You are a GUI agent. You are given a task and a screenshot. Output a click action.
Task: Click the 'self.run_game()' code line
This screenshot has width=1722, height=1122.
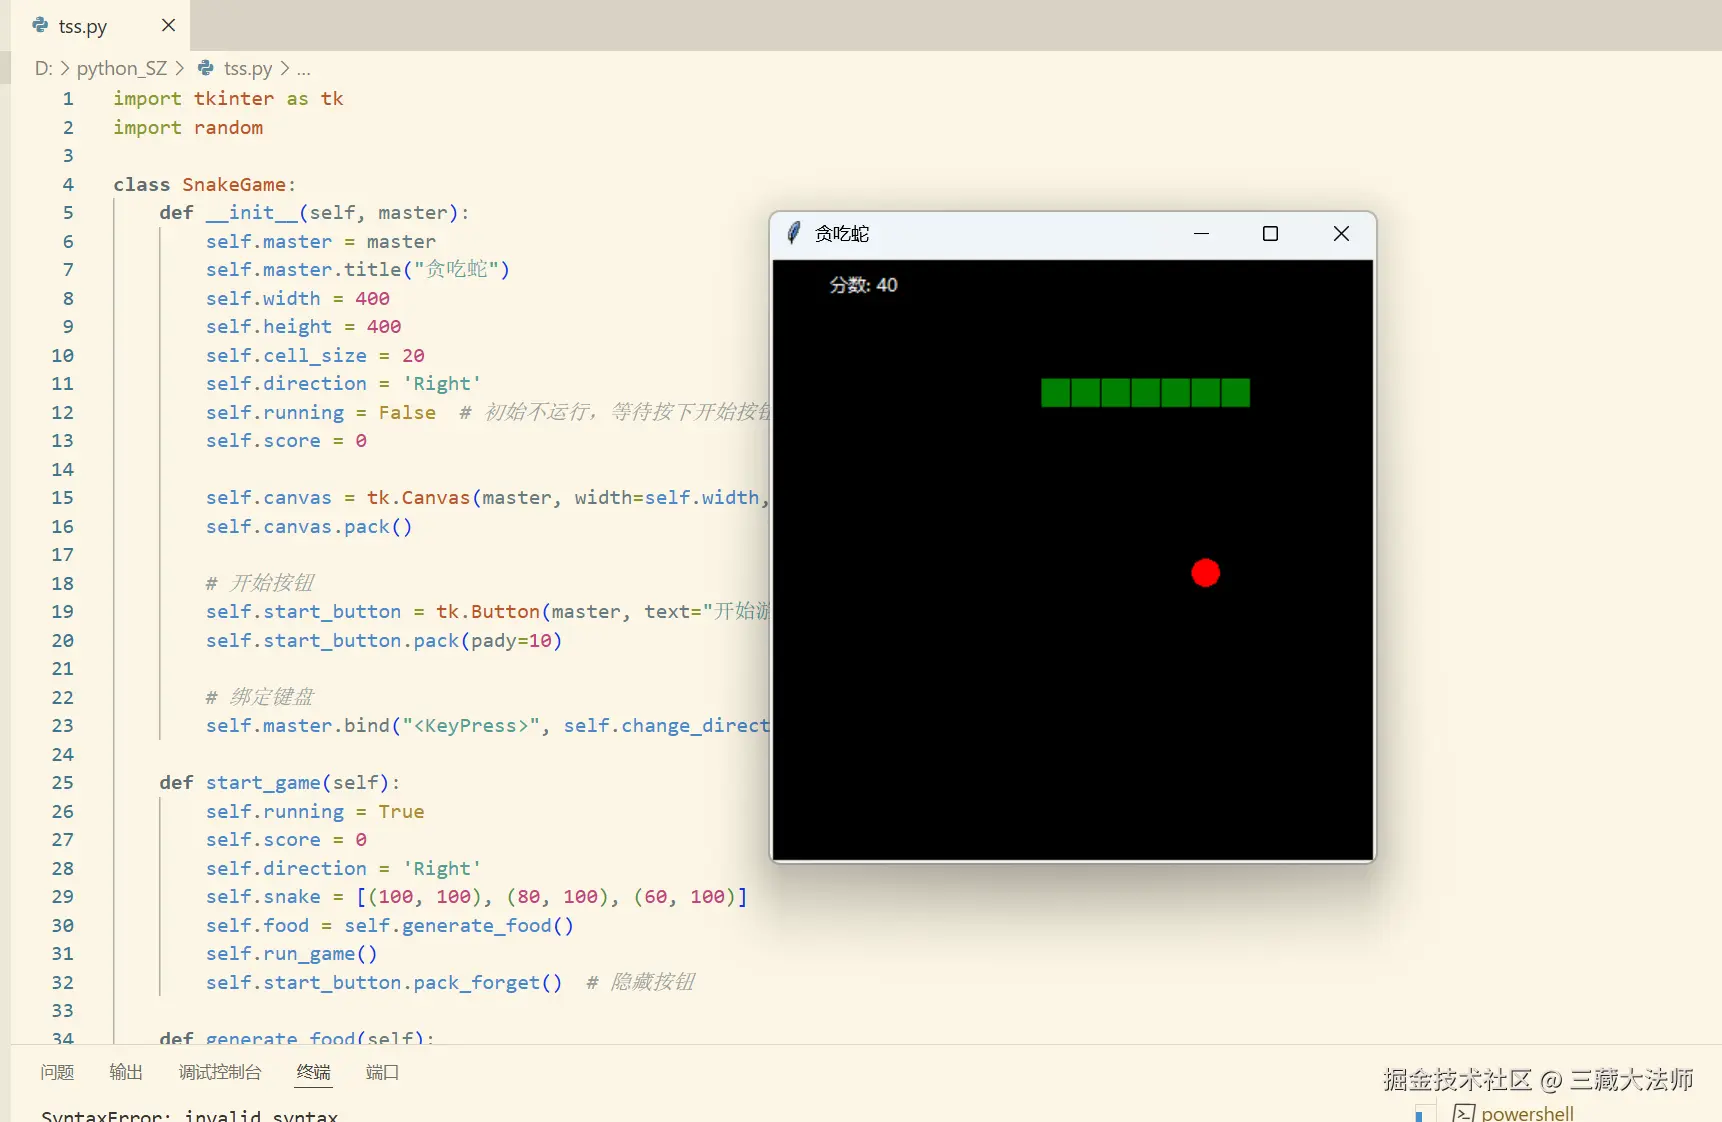[x=292, y=953]
